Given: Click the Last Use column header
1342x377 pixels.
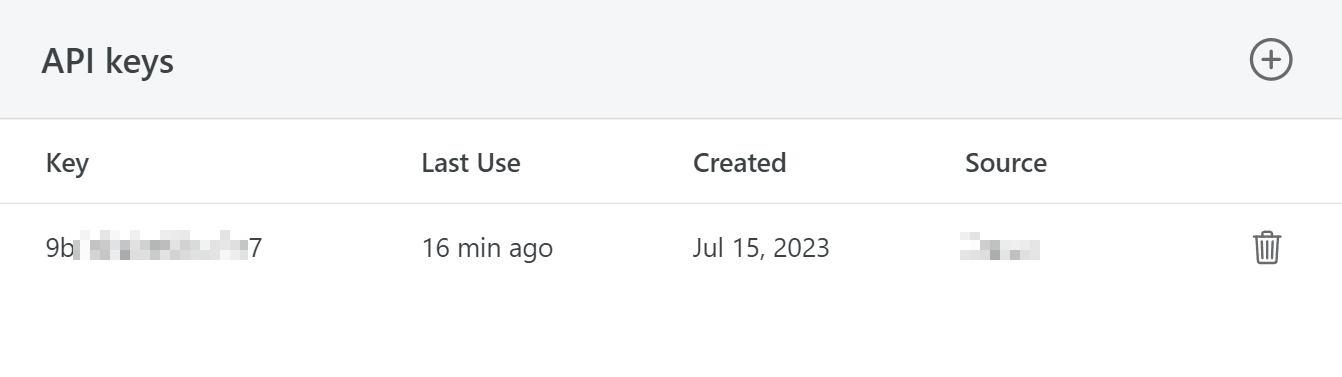Looking at the screenshot, I should (471, 163).
